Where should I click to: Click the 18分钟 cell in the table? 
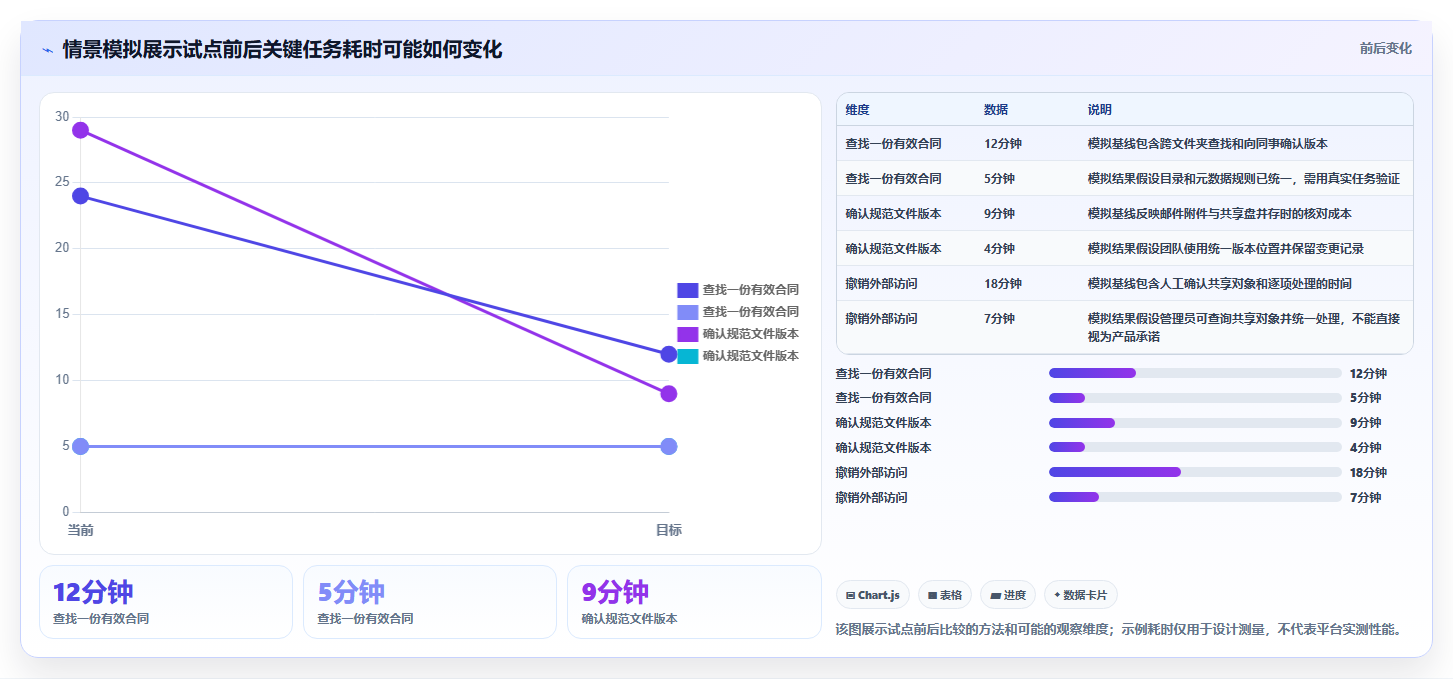pyautogui.click(x=1003, y=284)
